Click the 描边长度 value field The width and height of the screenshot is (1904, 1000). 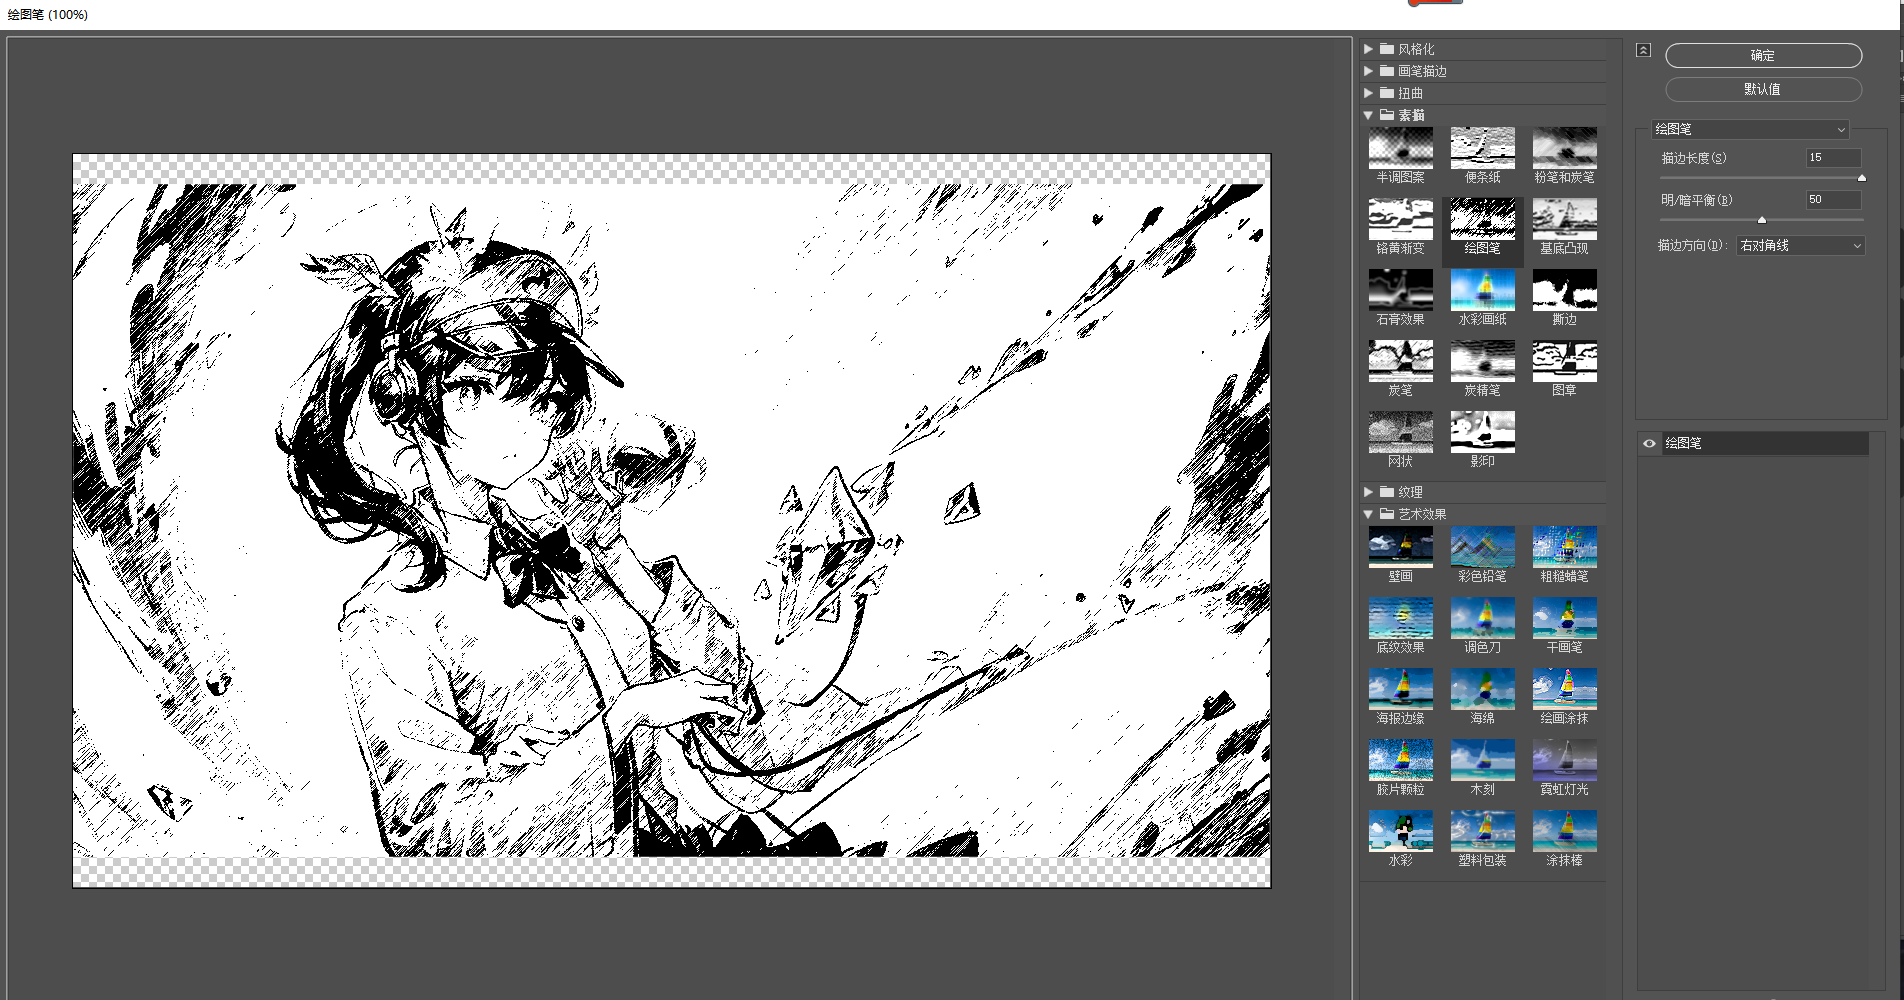1833,158
